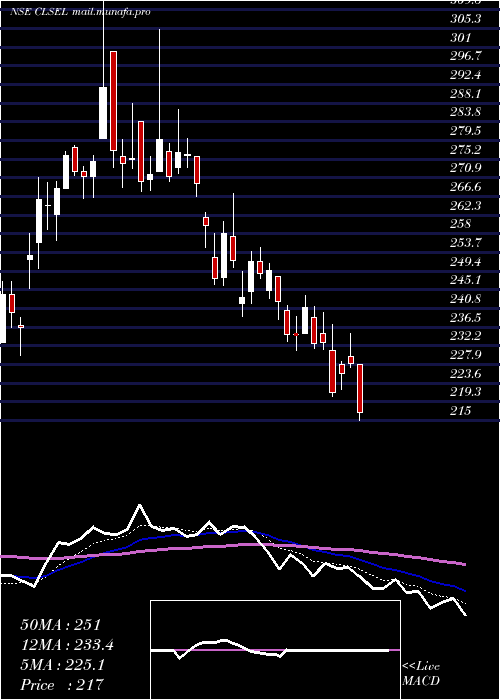Click the 245.1 price axis label
Viewport: 500px width, 700px height.
point(467,280)
